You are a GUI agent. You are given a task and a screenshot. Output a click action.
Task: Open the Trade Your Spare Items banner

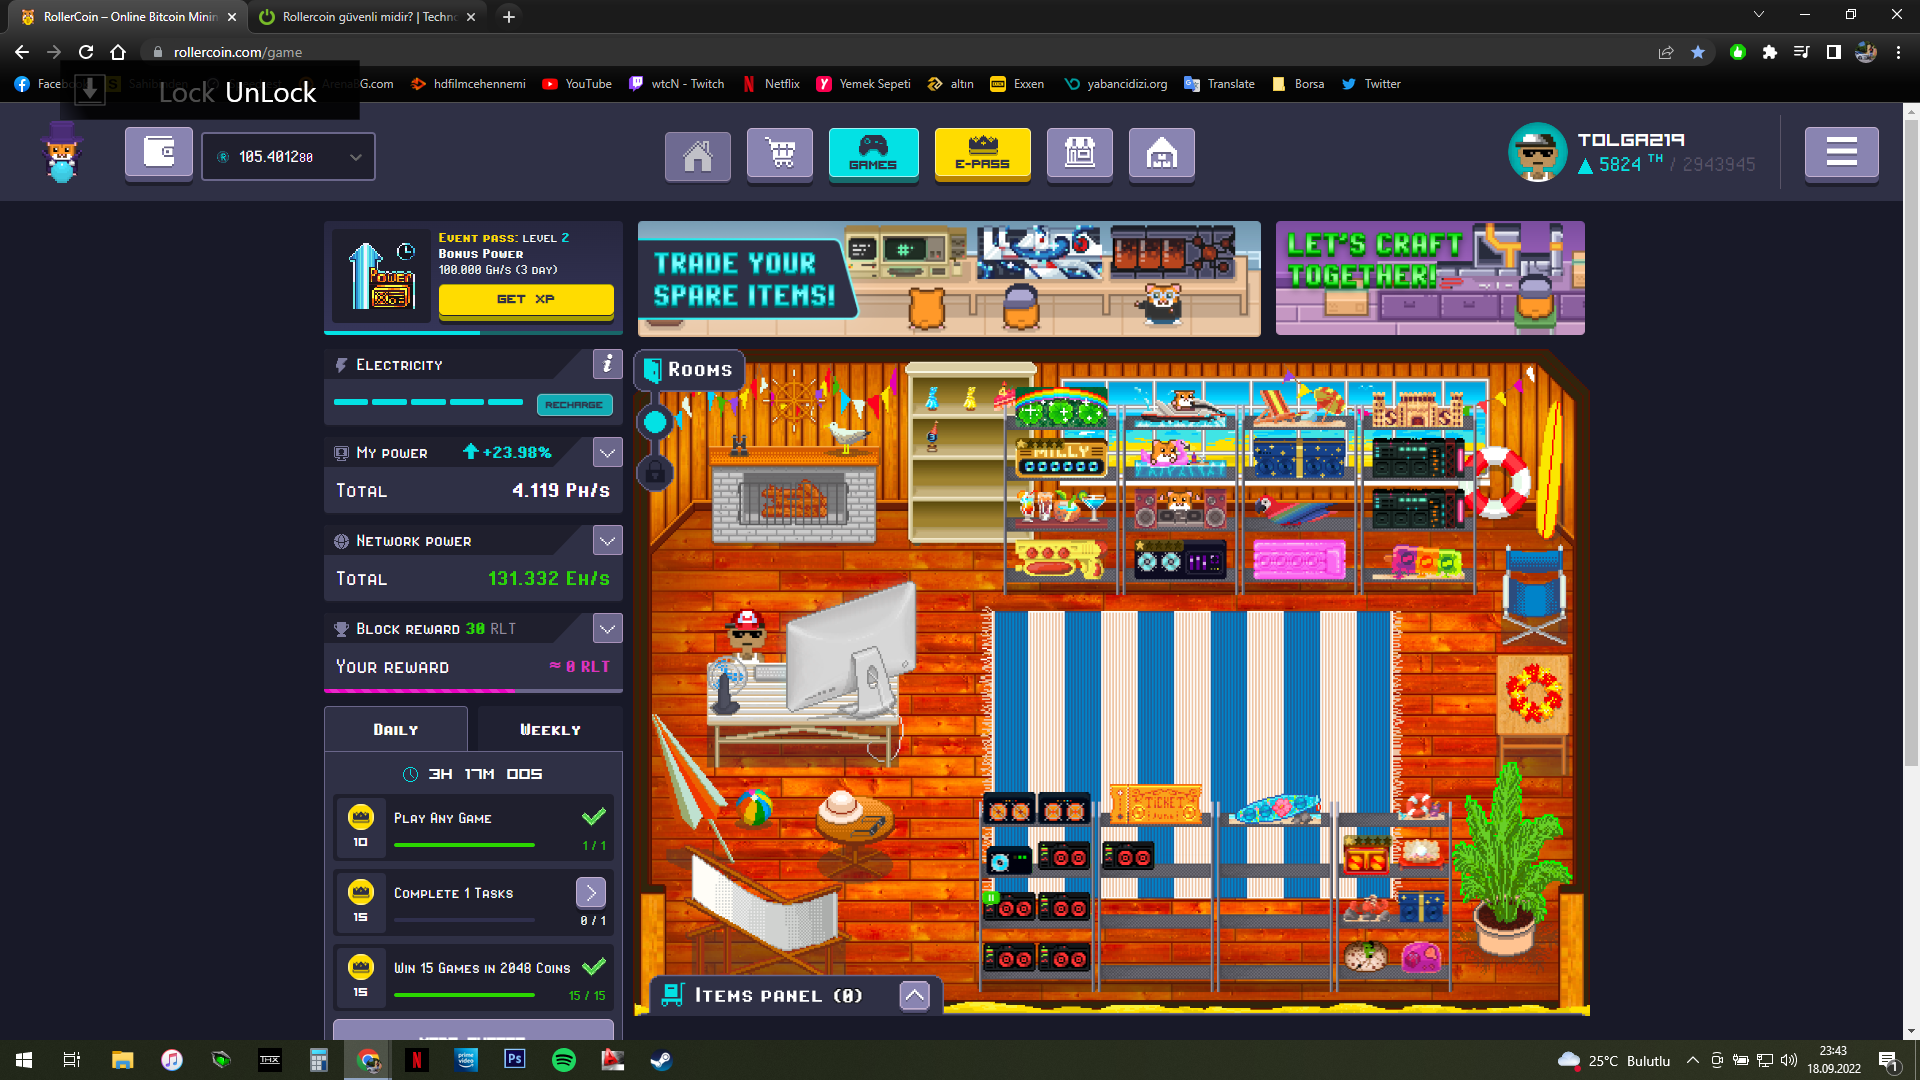pyautogui.click(x=948, y=279)
